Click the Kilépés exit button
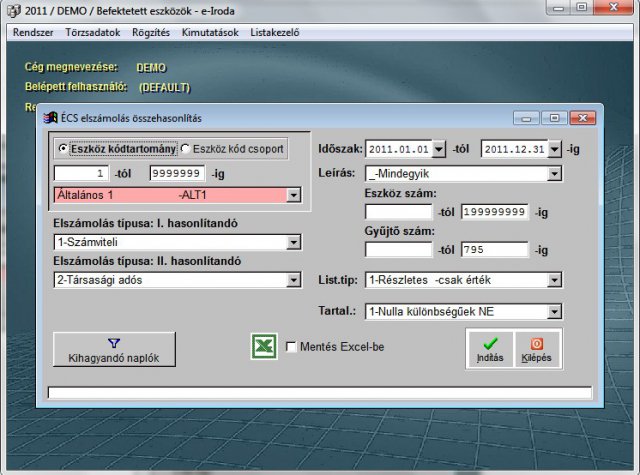Image resolution: width=640 pixels, height=475 pixels. [x=536, y=349]
